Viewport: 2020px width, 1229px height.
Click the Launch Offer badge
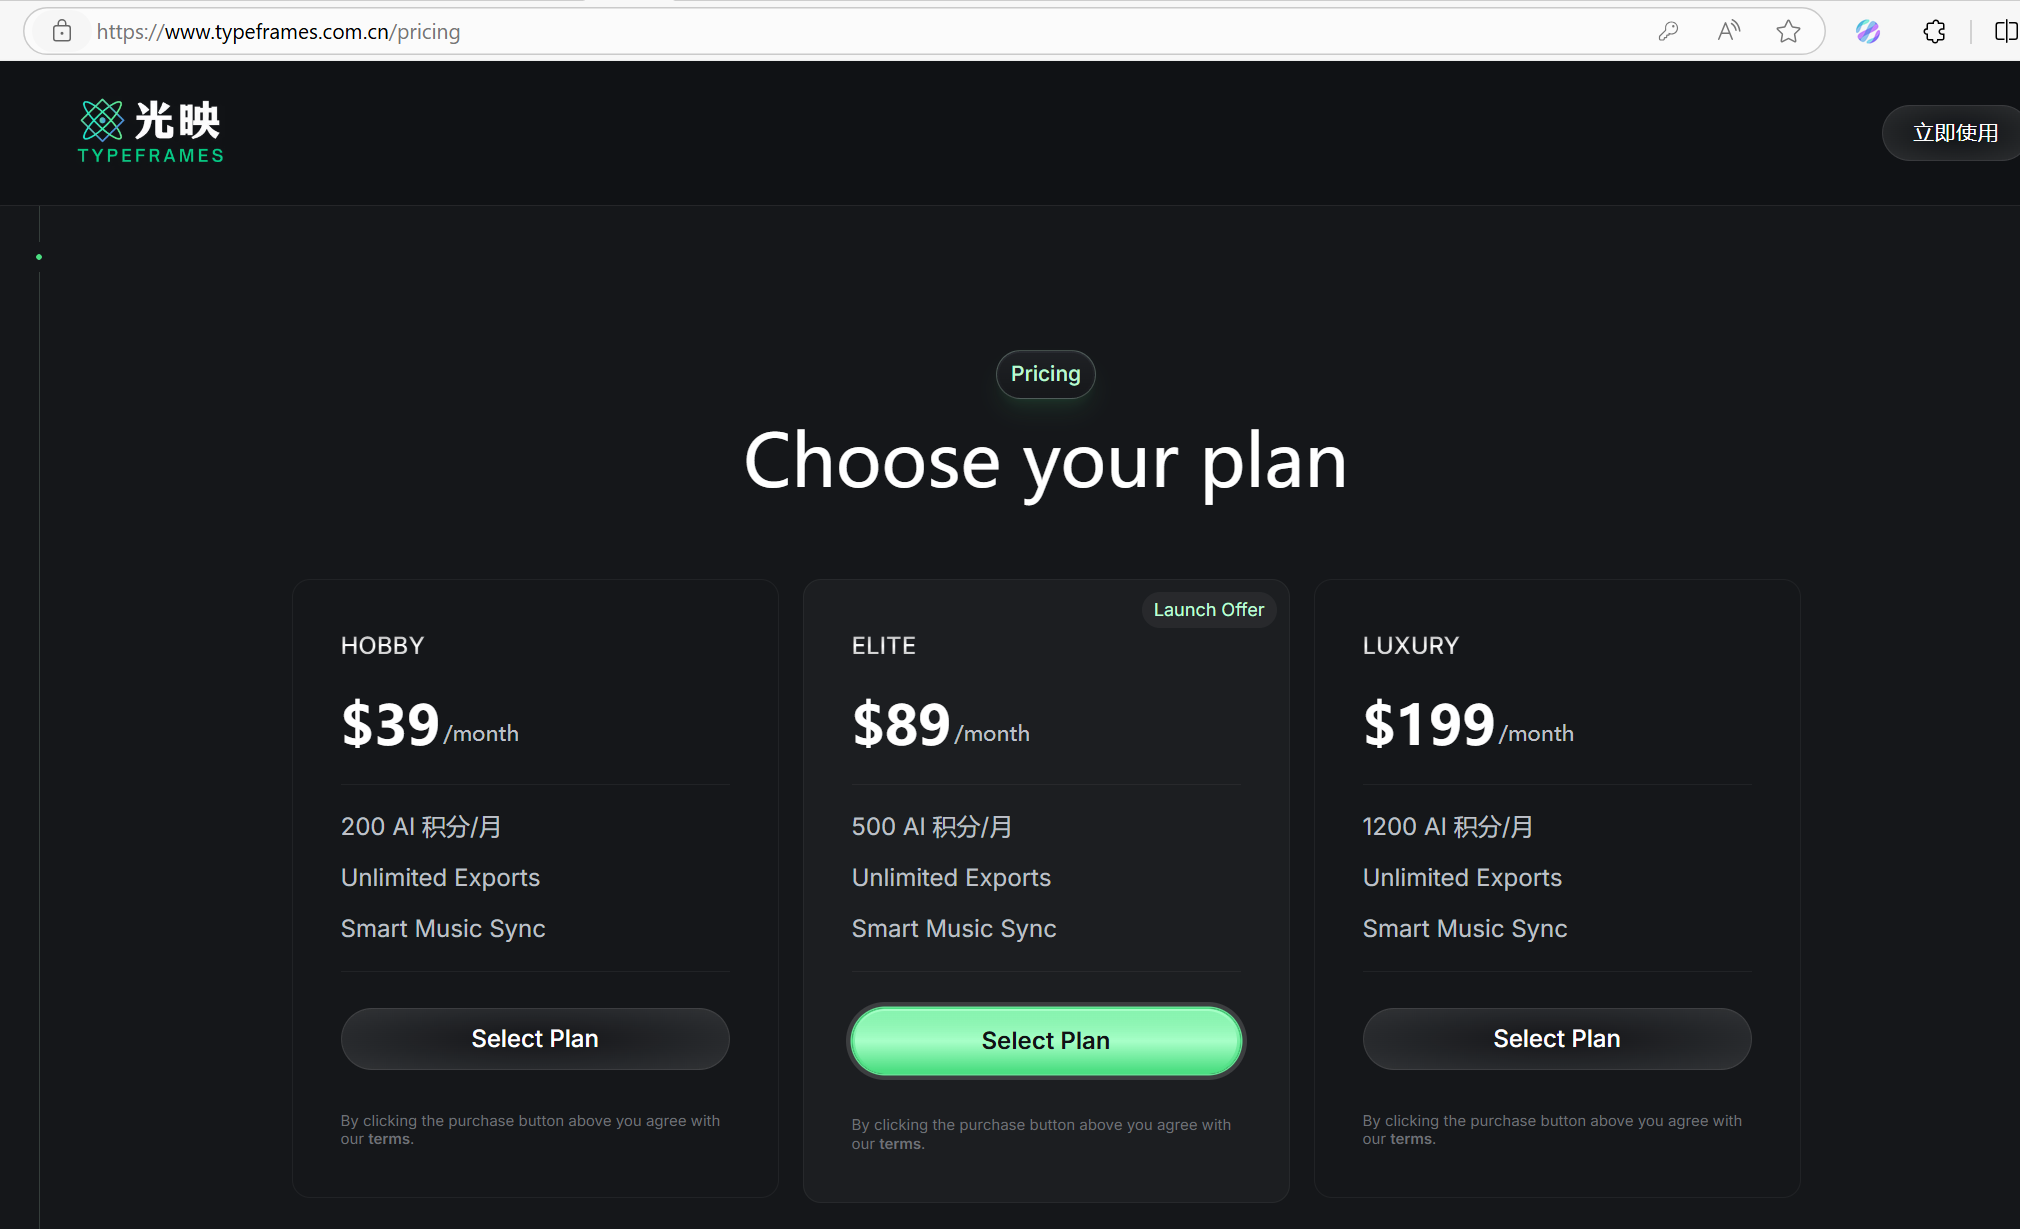point(1209,610)
